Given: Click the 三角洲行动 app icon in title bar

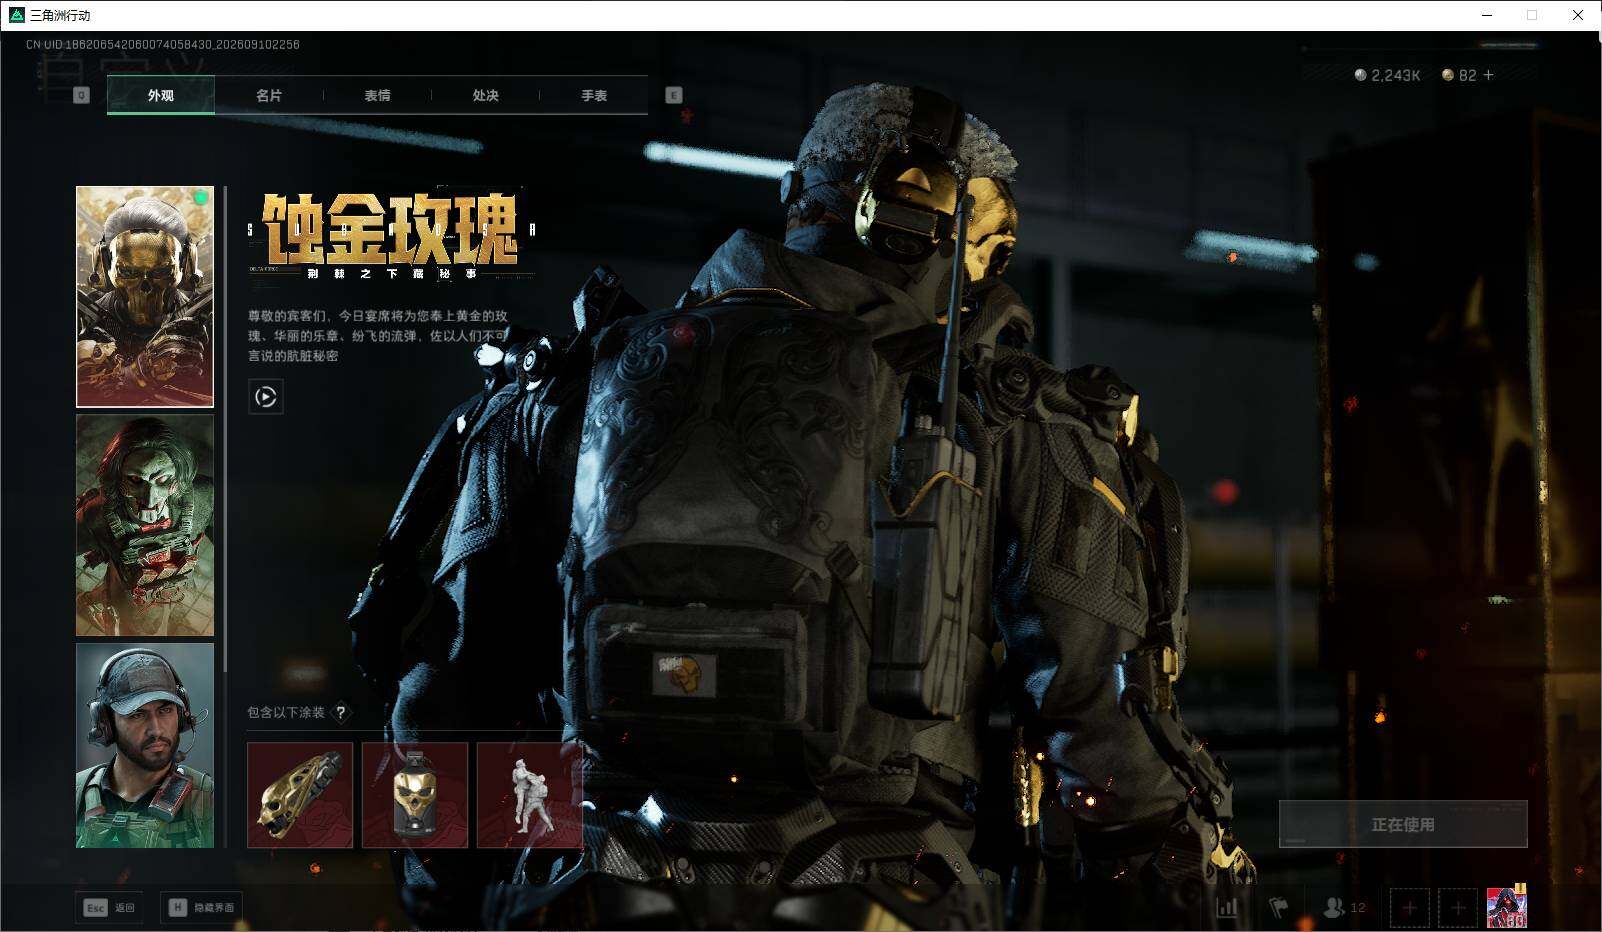Looking at the screenshot, I should (x=16, y=15).
